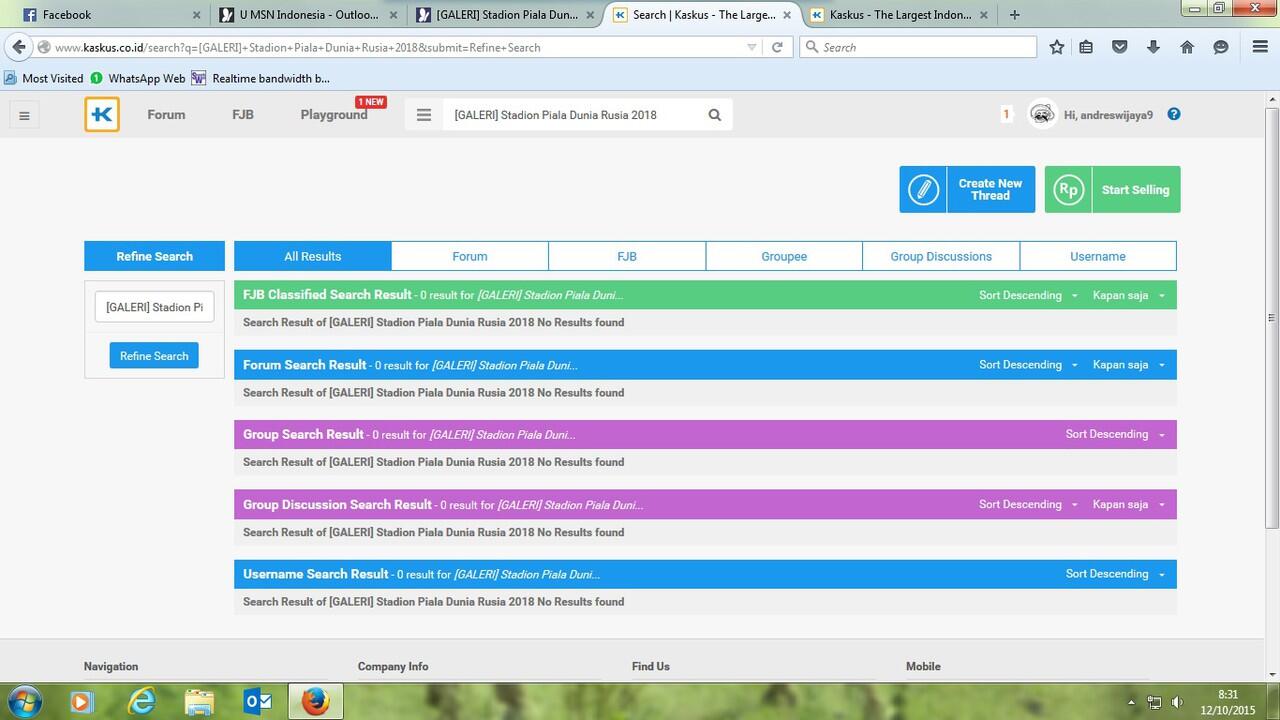Switch to the Username results tab
This screenshot has height=720, width=1280.
click(x=1098, y=256)
